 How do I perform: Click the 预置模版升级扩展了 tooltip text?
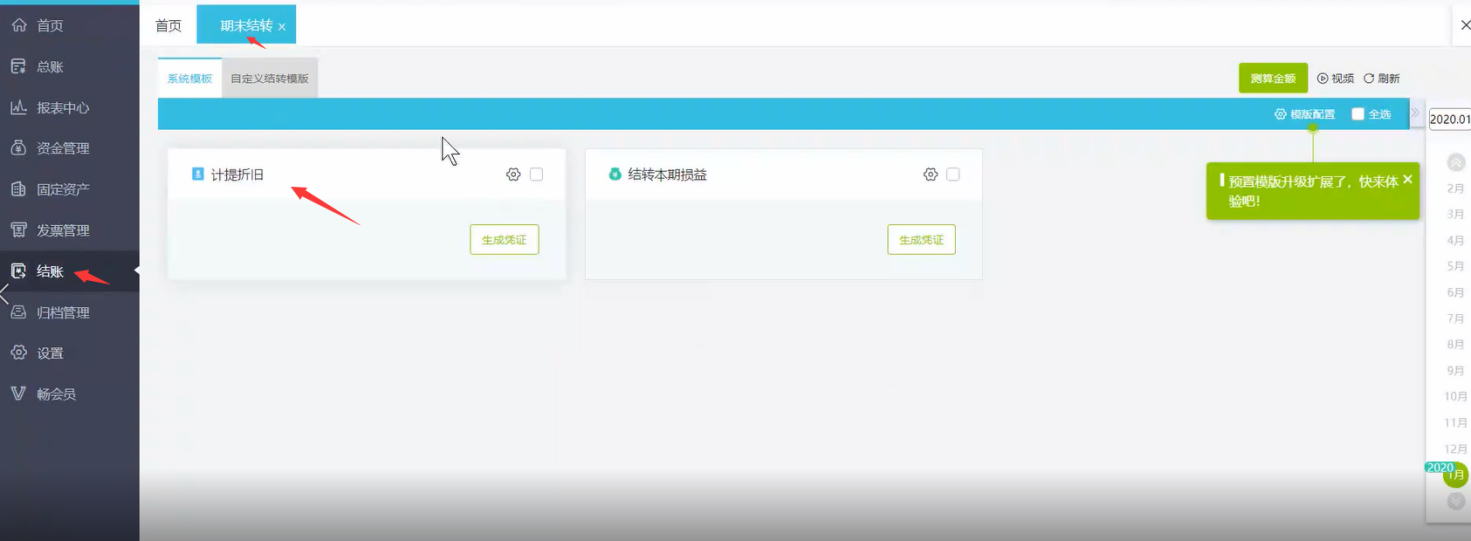(1313, 191)
